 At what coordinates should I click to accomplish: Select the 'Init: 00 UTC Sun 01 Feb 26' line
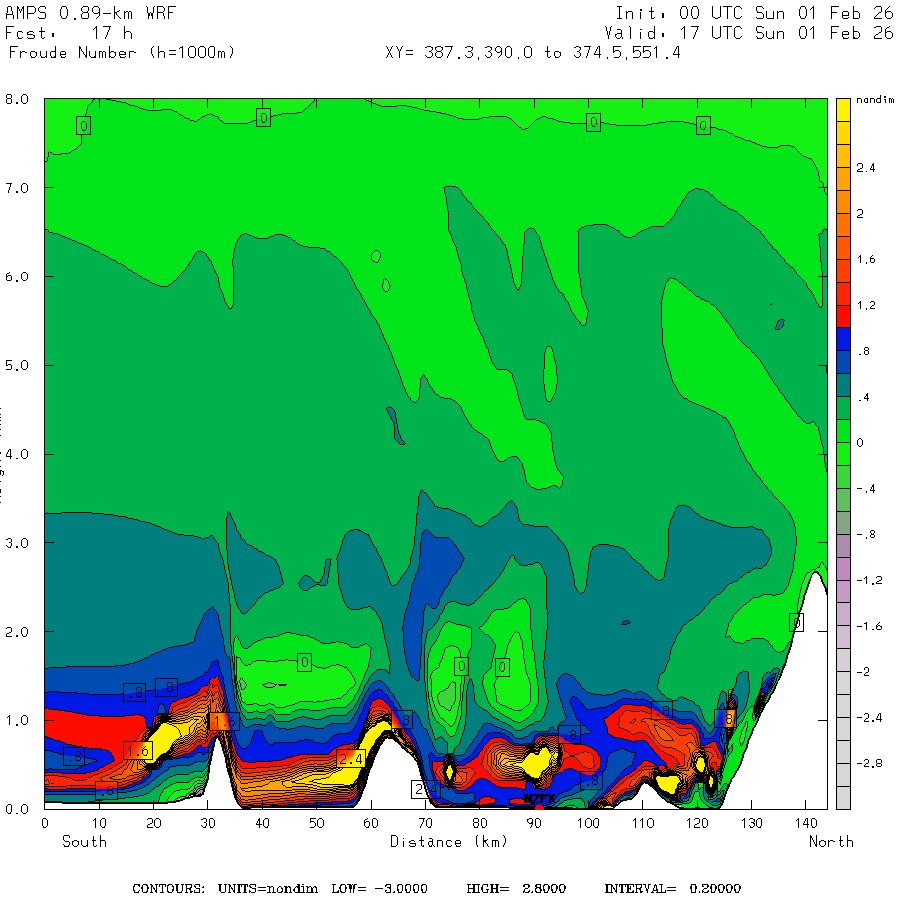[x=754, y=13]
